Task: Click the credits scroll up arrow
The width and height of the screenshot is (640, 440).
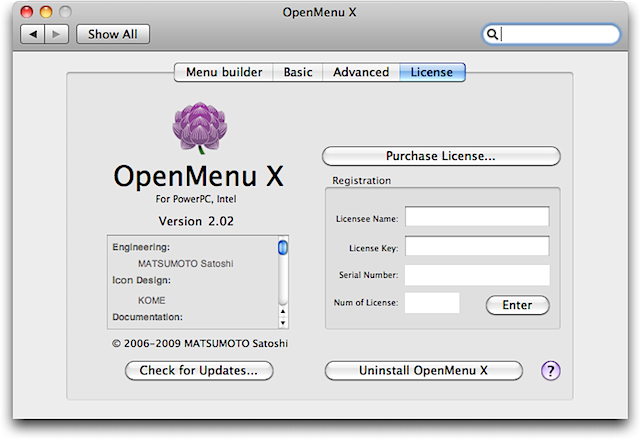Action: pyautogui.click(x=283, y=311)
